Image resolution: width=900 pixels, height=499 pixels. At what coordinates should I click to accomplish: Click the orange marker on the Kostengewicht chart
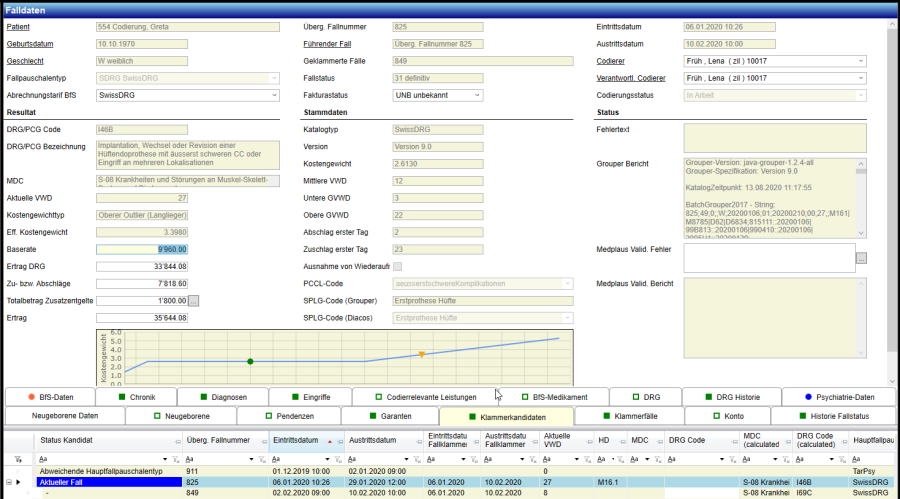422,354
